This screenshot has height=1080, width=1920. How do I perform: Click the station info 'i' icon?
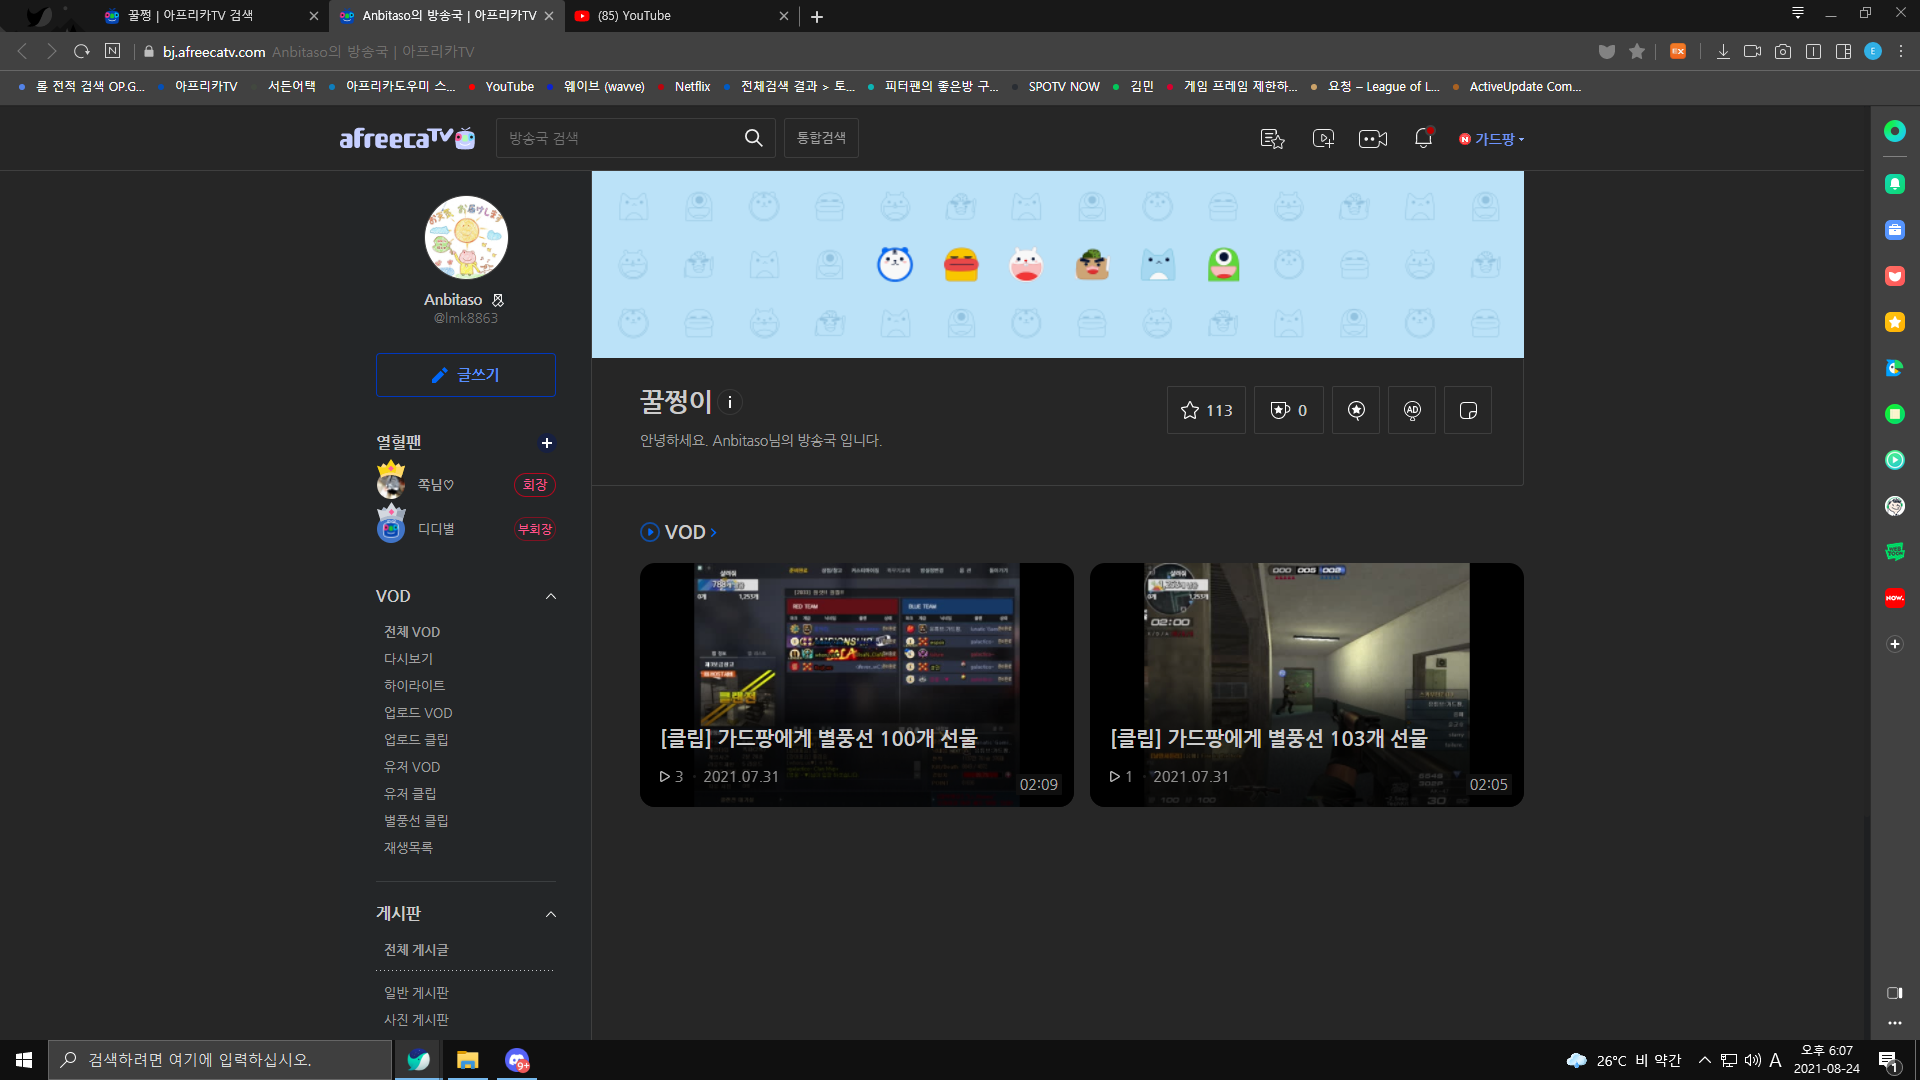(x=730, y=402)
